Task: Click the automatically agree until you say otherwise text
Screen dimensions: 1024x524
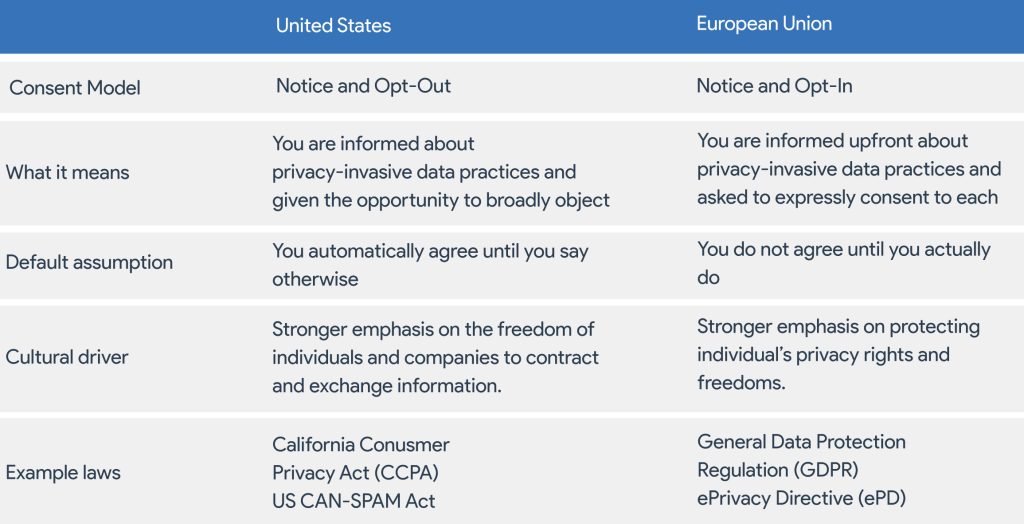Action: pyautogui.click(x=430, y=263)
